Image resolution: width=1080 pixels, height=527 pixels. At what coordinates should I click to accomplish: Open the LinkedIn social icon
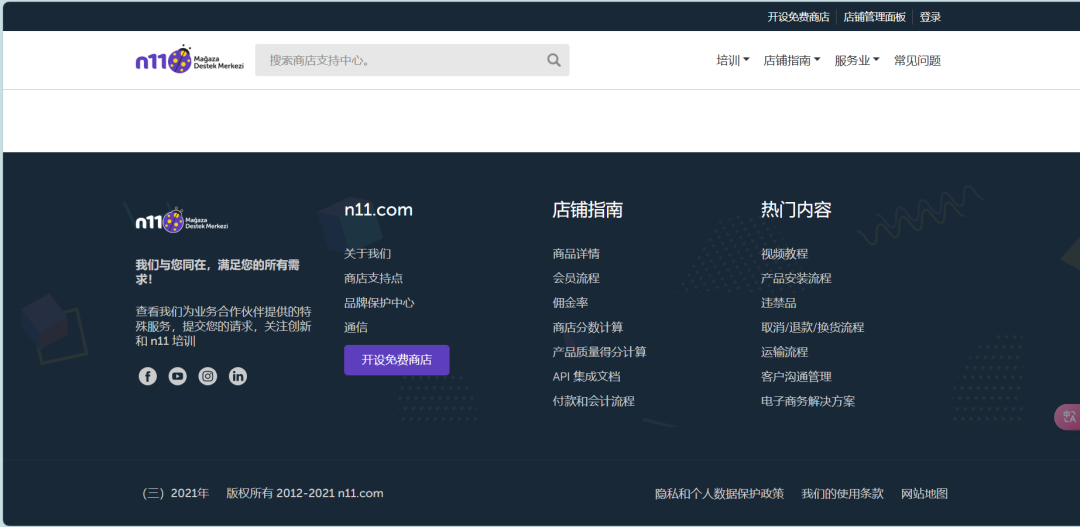click(x=237, y=376)
